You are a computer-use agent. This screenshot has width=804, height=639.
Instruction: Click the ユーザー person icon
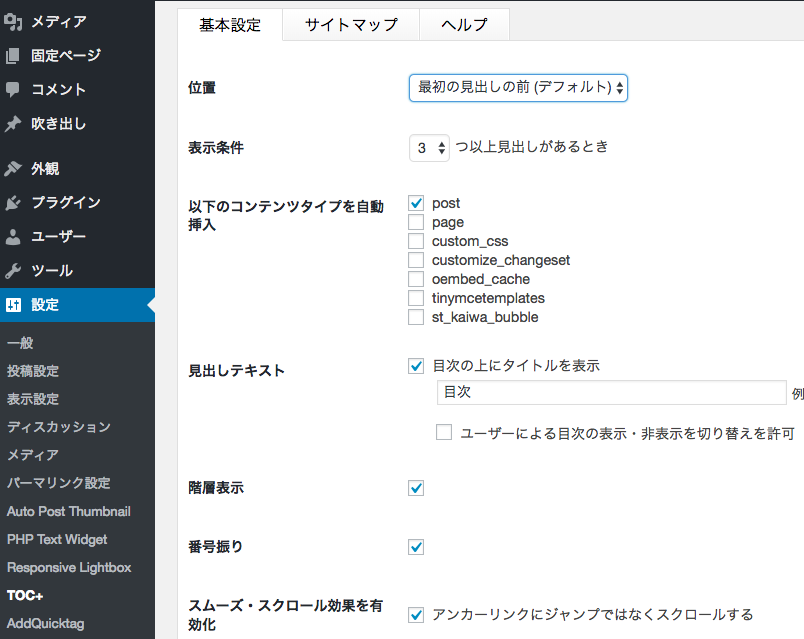pyautogui.click(x=13, y=236)
